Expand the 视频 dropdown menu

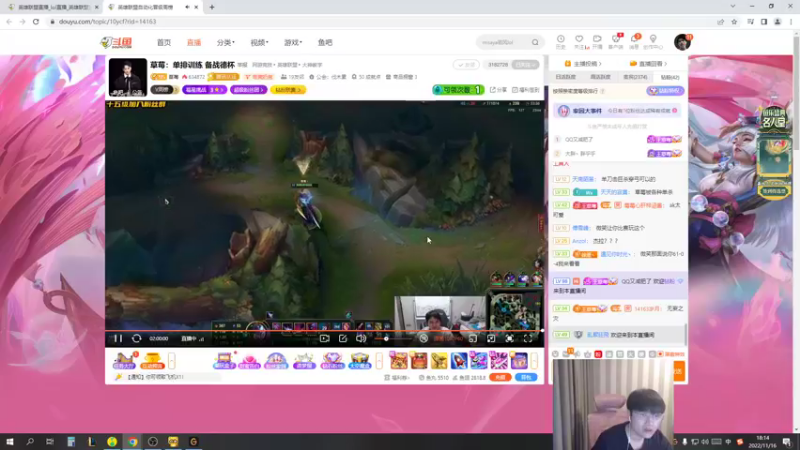point(259,42)
